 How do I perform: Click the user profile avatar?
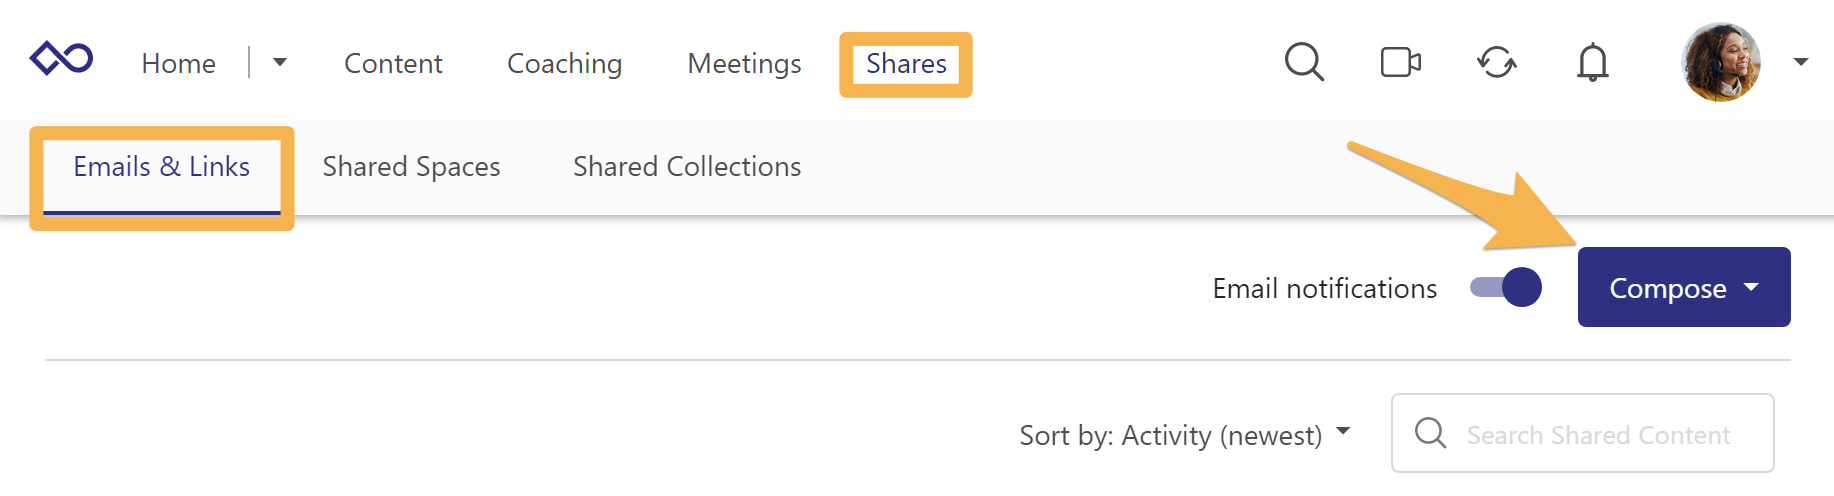(x=1720, y=62)
